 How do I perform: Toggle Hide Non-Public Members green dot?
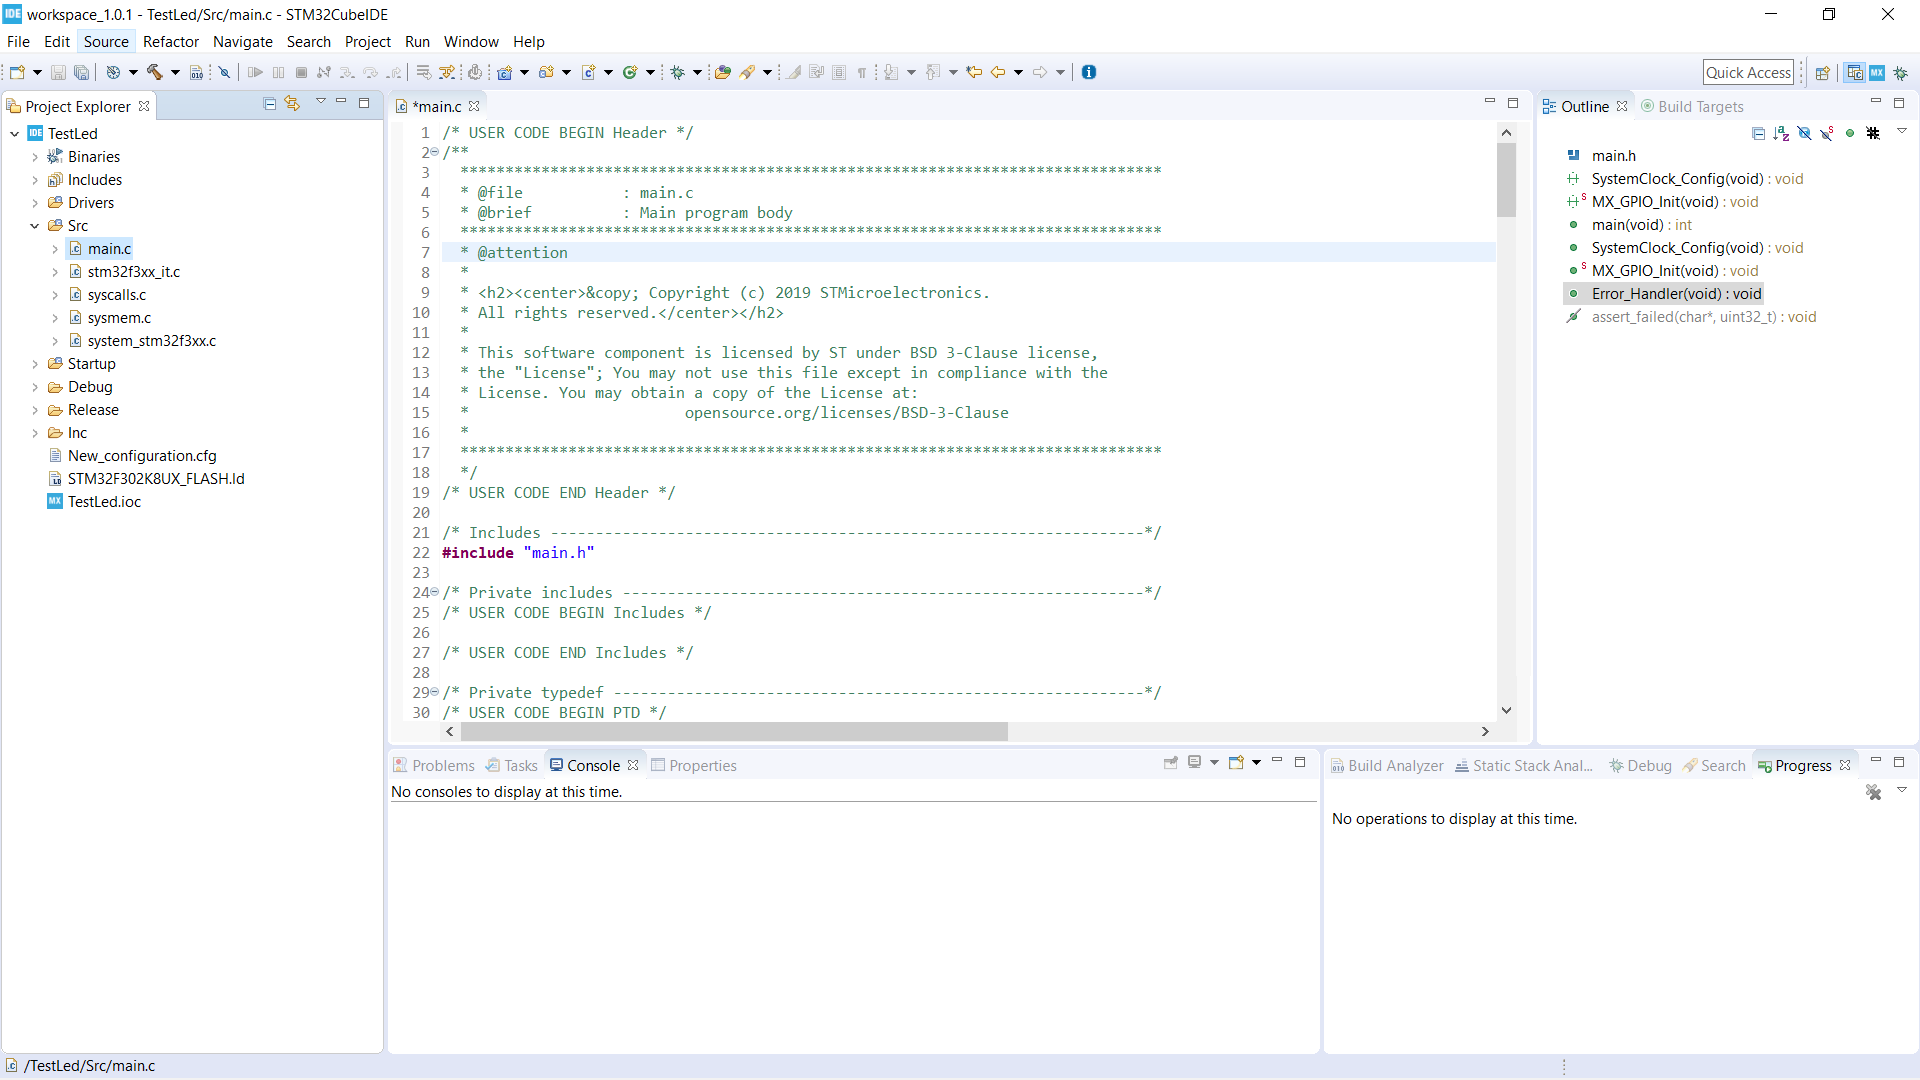[x=1850, y=133]
